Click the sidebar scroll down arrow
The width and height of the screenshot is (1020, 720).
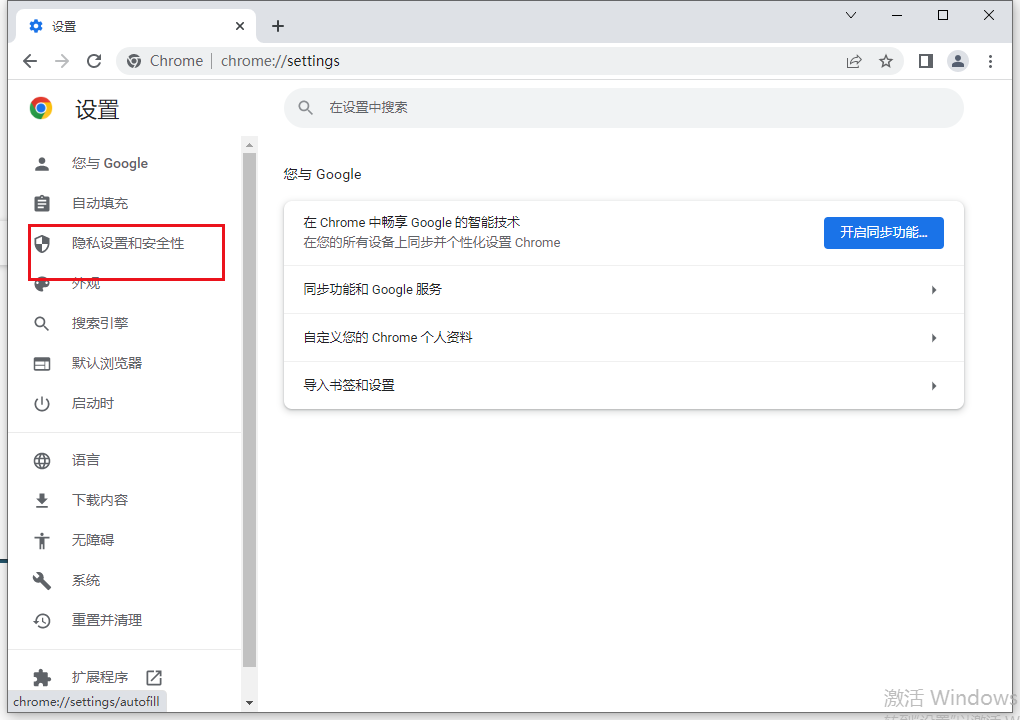coord(249,703)
